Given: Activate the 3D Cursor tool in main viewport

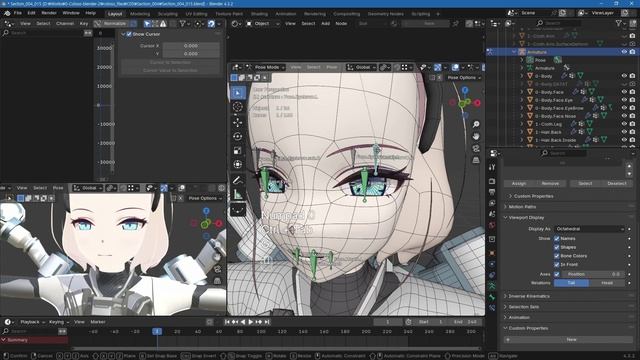Looking at the screenshot, I should (x=238, y=107).
